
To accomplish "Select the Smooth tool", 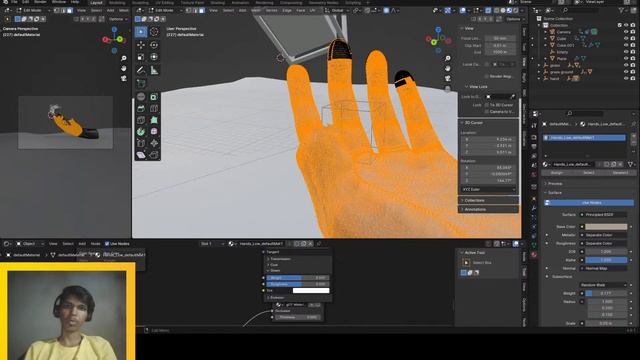I will 154,131.
